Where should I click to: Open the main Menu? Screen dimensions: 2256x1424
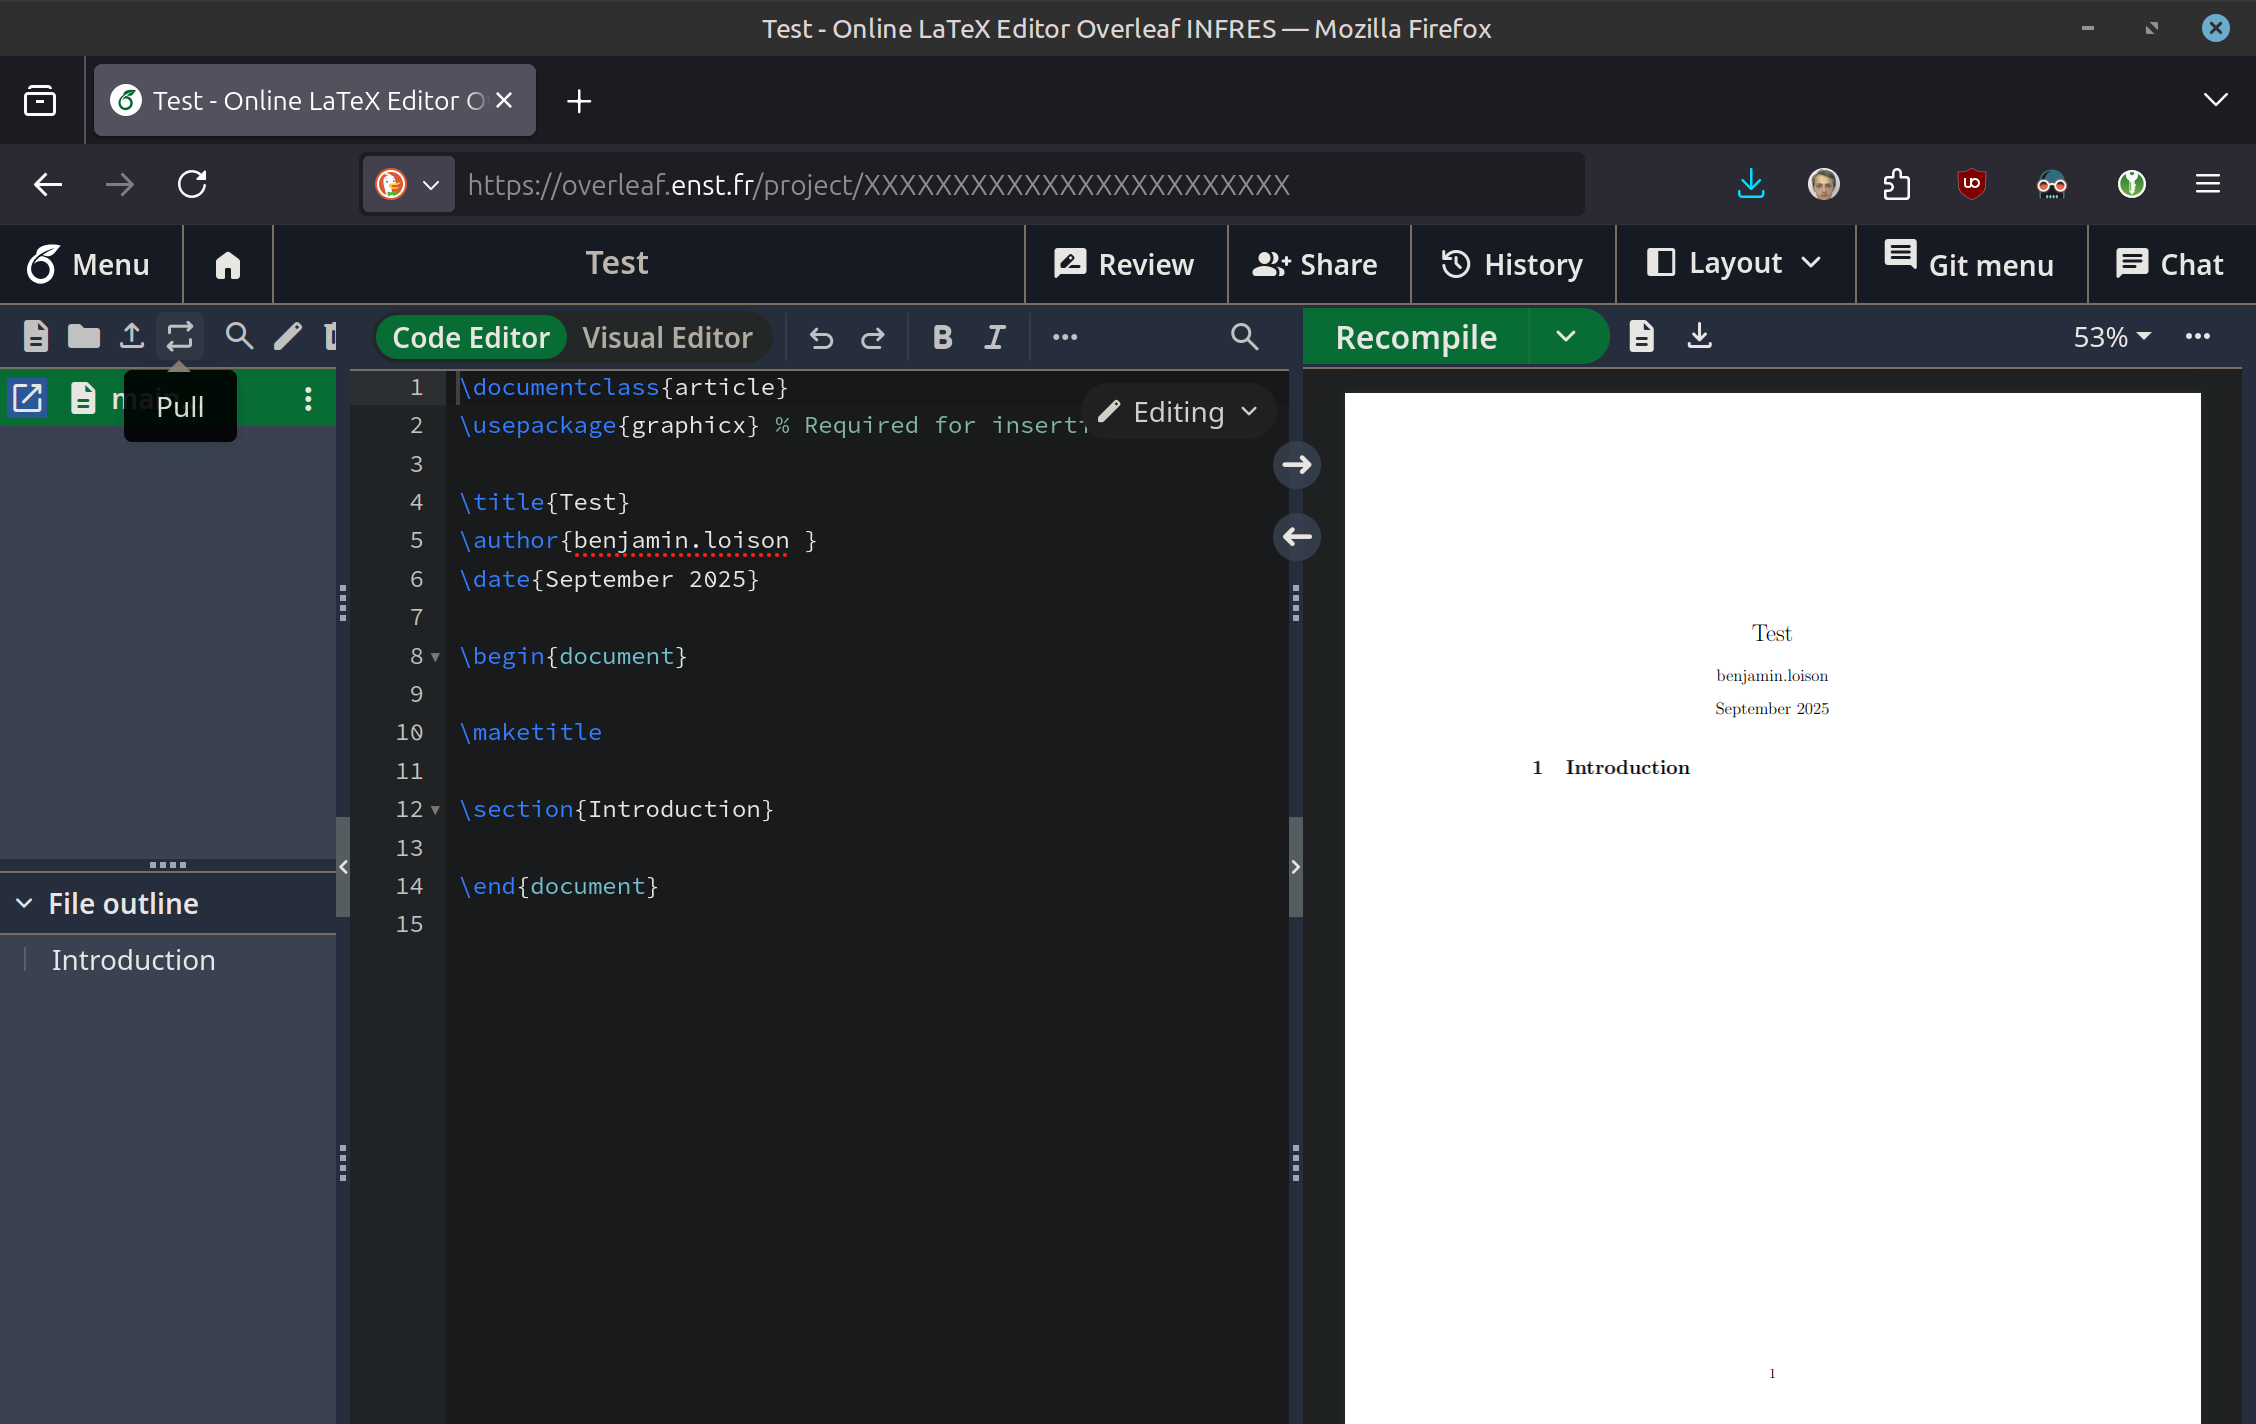point(90,264)
